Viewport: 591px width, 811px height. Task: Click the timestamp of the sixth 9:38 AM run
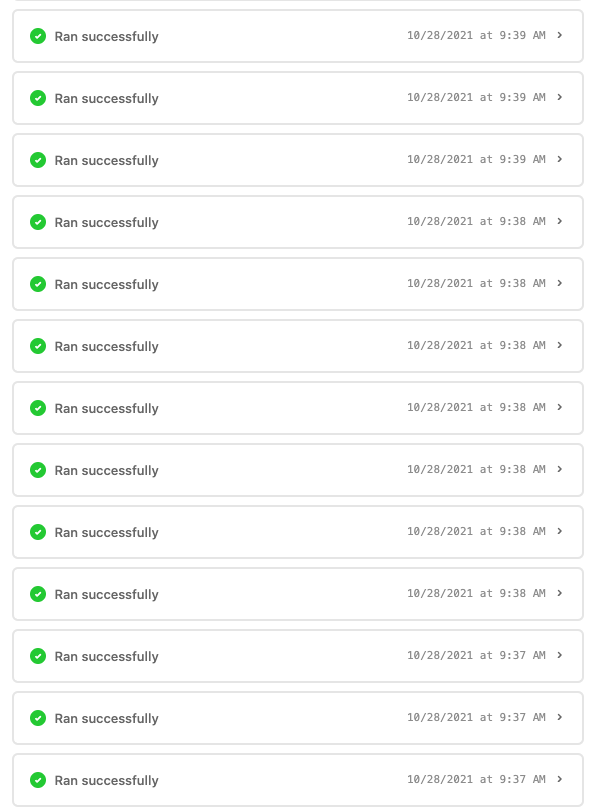476,531
